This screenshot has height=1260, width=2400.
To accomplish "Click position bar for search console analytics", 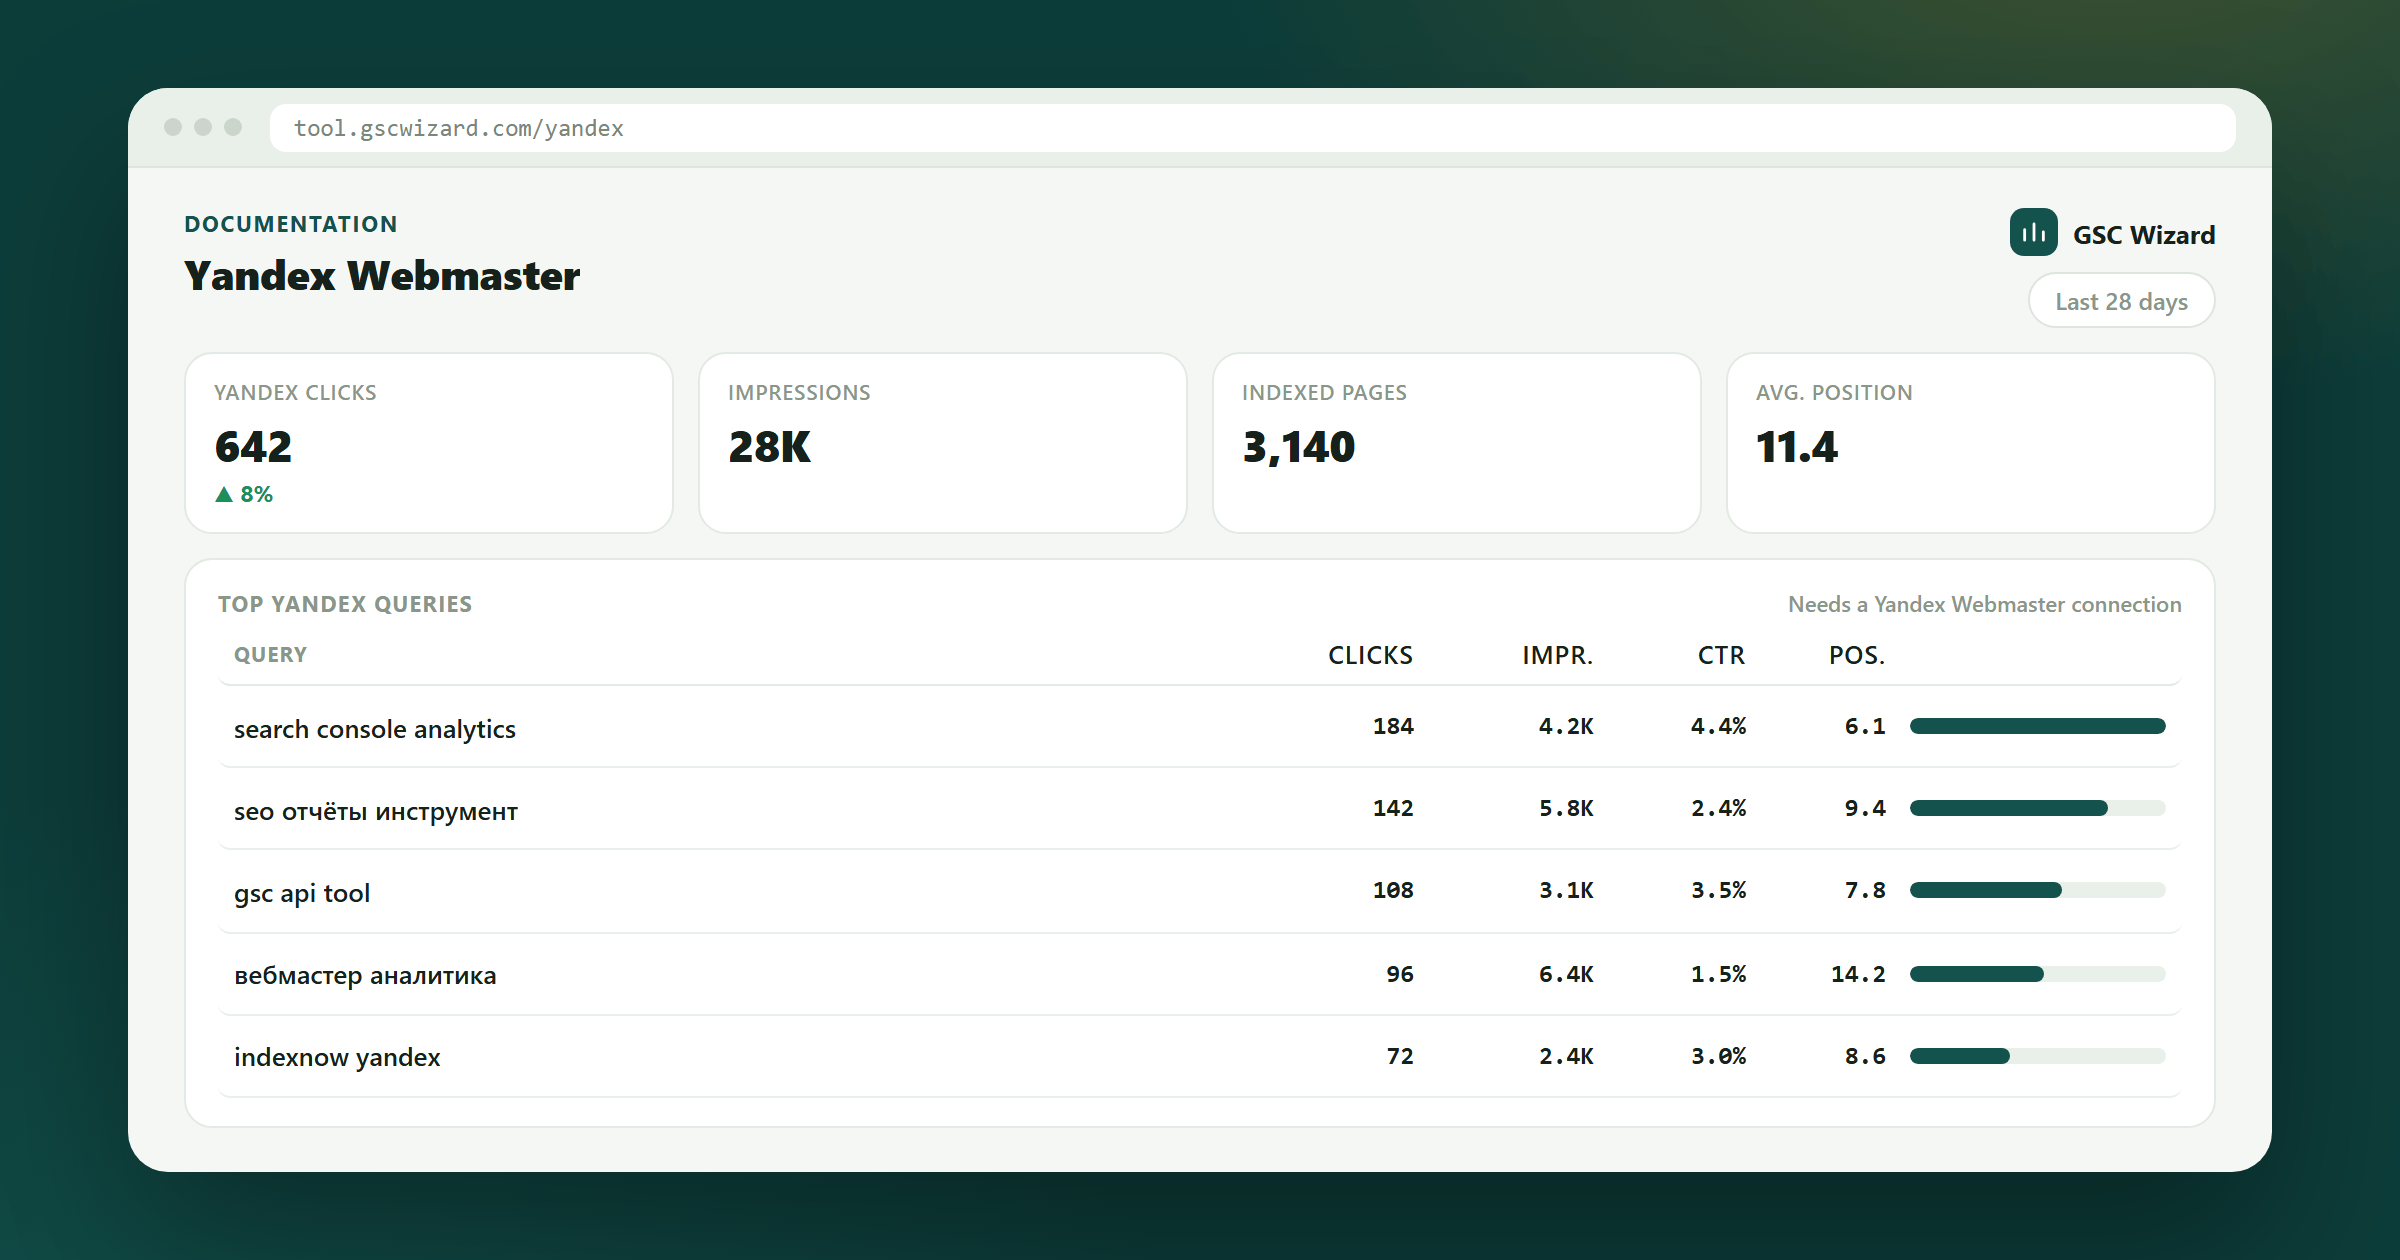I will click(x=2037, y=726).
